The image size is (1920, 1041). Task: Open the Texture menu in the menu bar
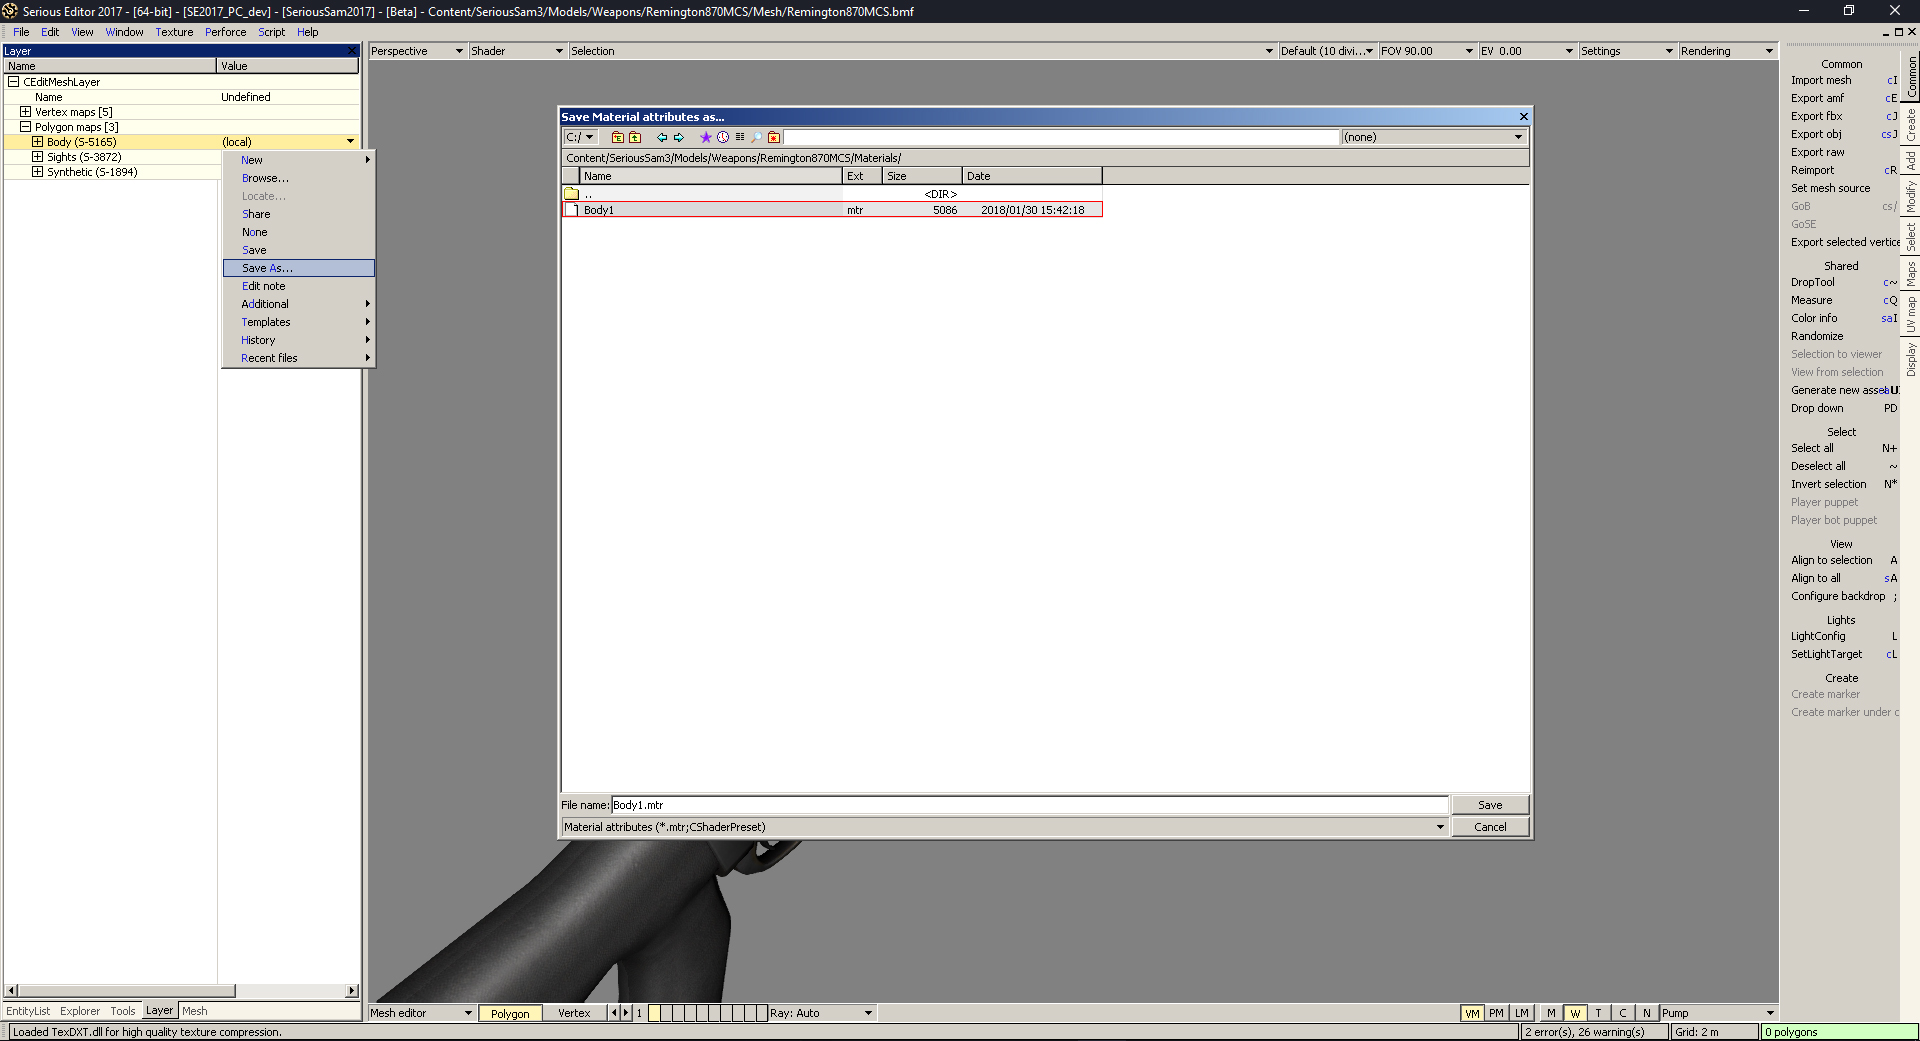pos(174,32)
